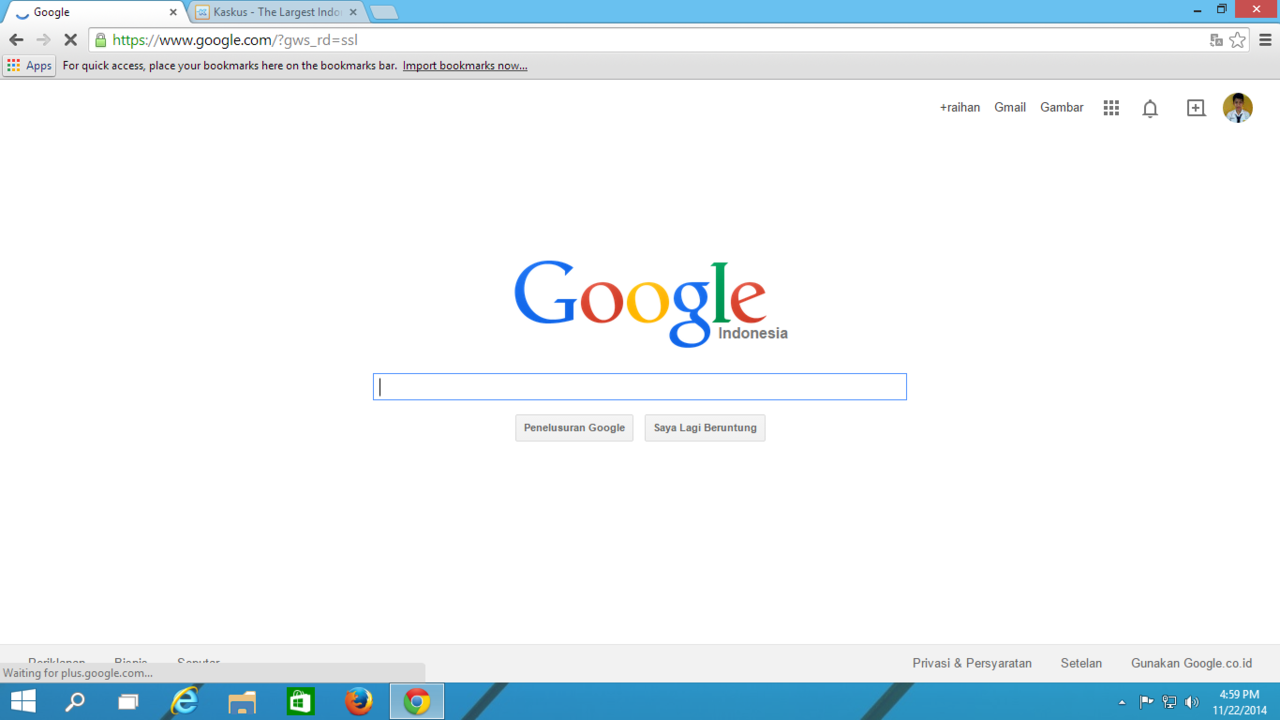This screenshot has width=1280, height=720.
Task: Click the Google+ share plus icon
Action: (x=1196, y=108)
